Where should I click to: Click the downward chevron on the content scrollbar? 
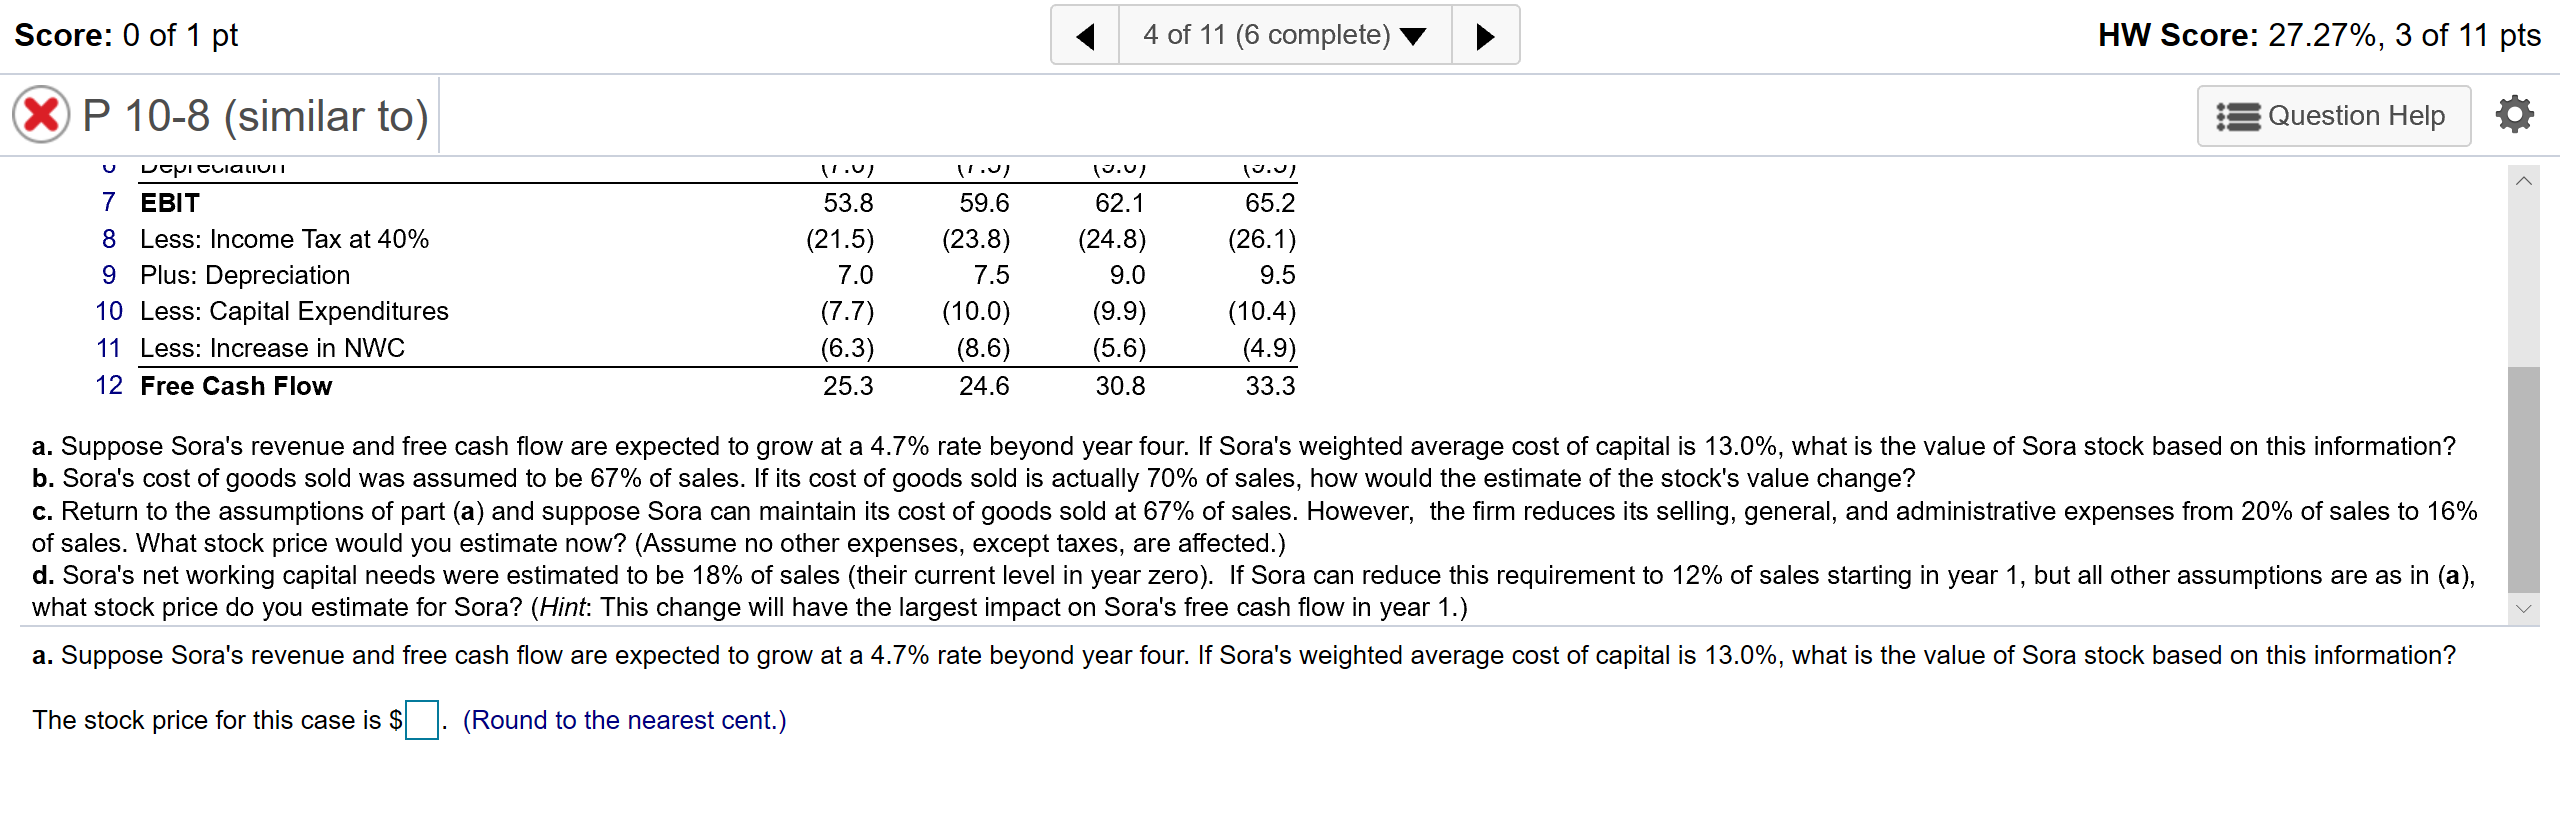(2524, 610)
